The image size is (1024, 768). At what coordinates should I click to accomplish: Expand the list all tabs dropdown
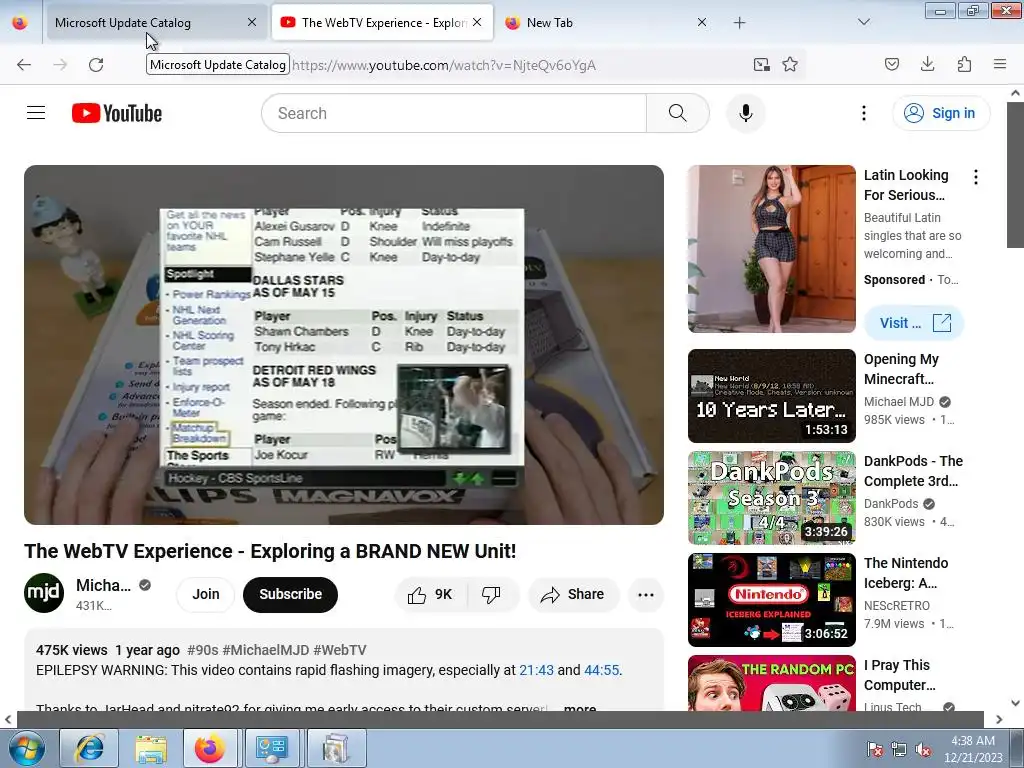click(863, 22)
